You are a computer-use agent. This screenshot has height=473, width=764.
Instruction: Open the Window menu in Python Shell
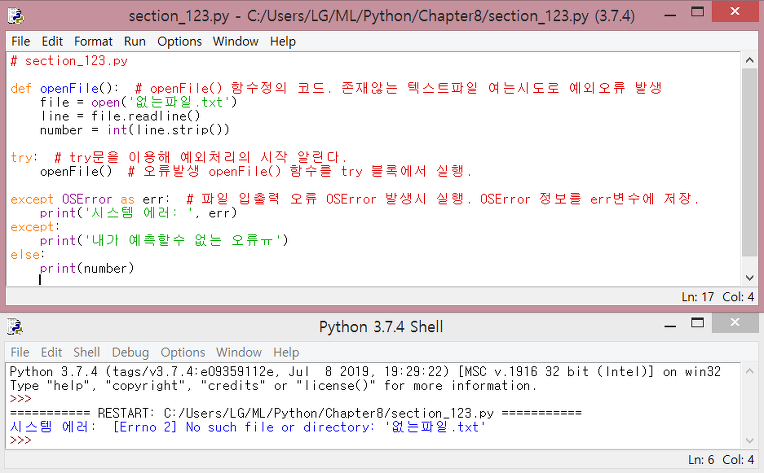point(239,352)
